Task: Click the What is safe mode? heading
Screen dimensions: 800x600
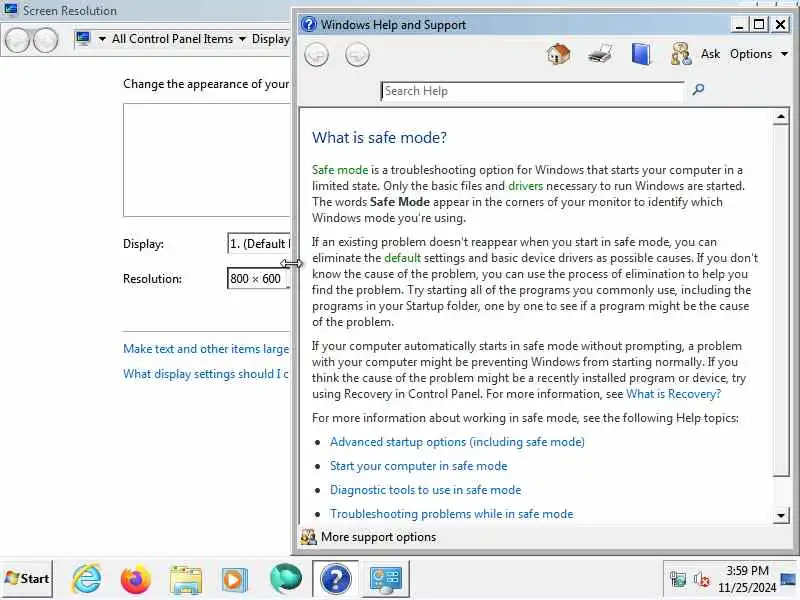Action: tap(380, 138)
